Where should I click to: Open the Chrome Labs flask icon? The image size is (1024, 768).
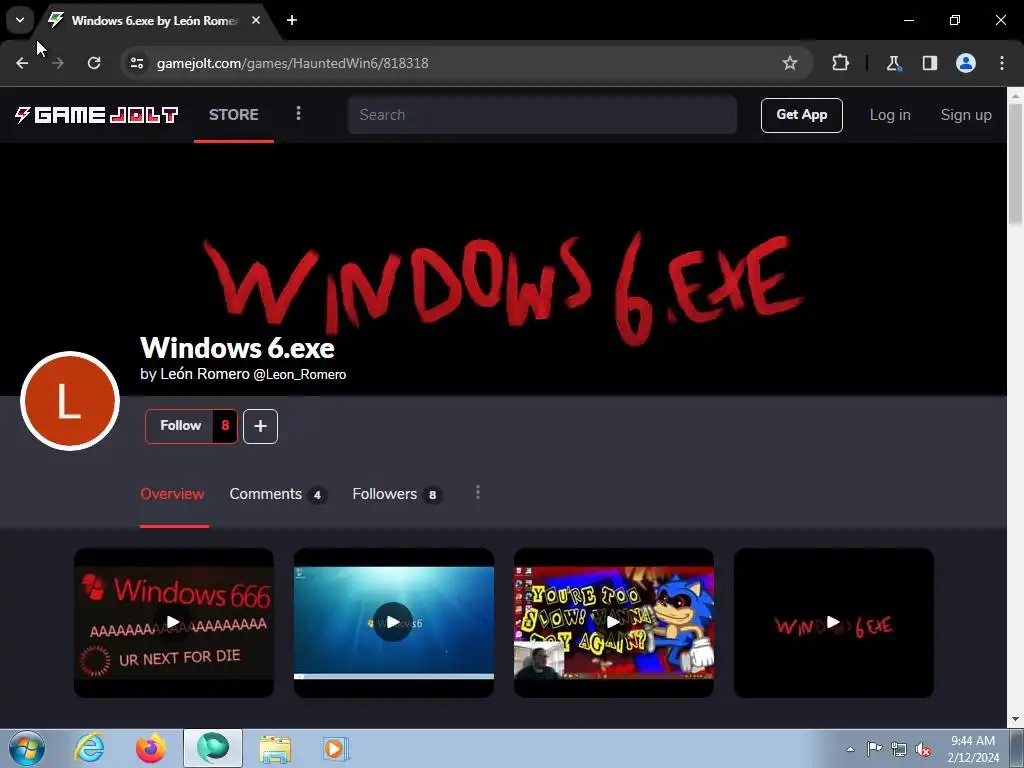coord(893,63)
